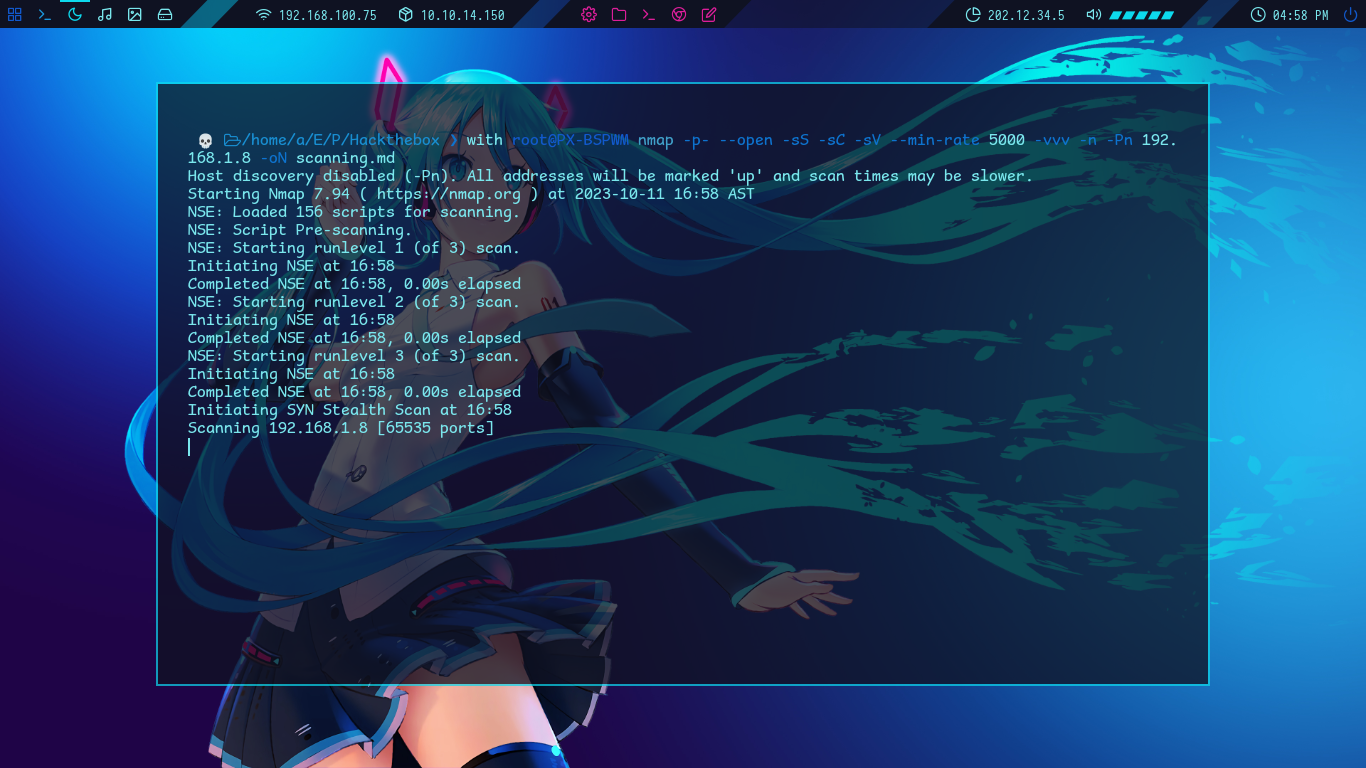1366x768 pixels.
Task: Open the disk drive workspace icon
Action: click(x=165, y=14)
